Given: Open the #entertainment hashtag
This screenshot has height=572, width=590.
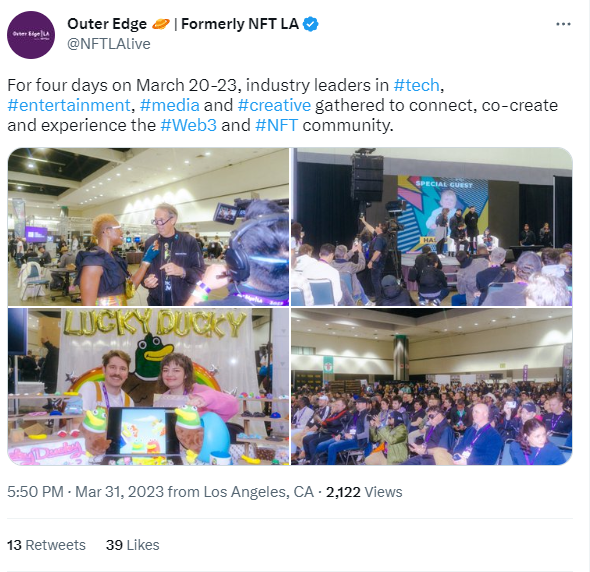Looking at the screenshot, I should pyautogui.click(x=69, y=105).
